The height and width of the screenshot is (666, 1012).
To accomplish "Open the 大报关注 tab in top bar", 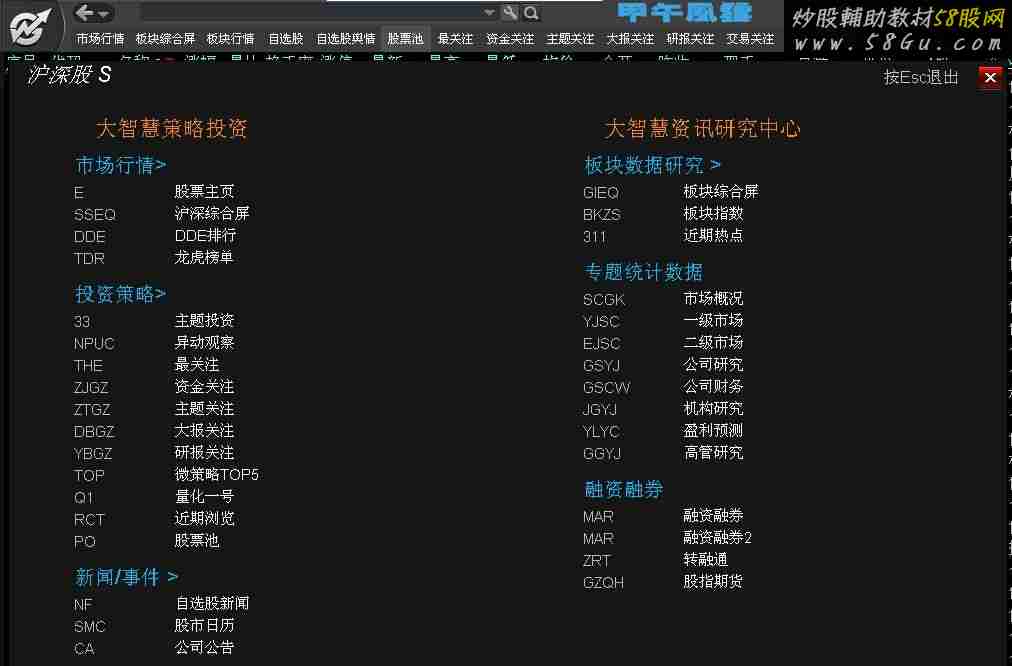I will pos(631,39).
